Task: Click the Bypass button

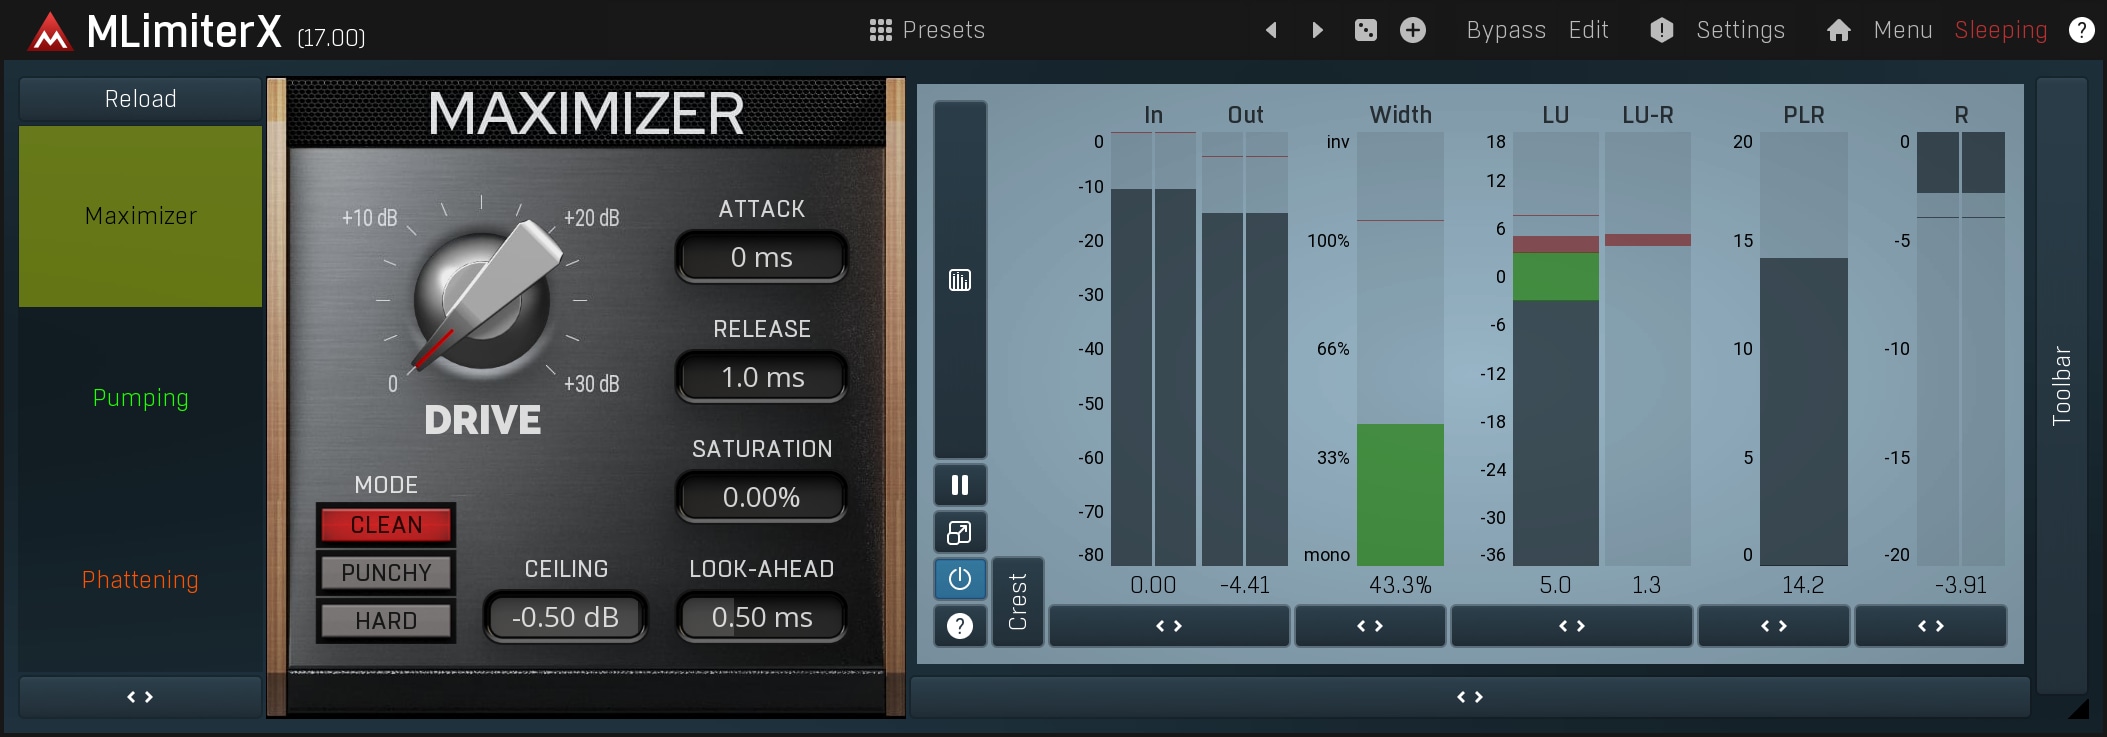Action: pos(1505,30)
